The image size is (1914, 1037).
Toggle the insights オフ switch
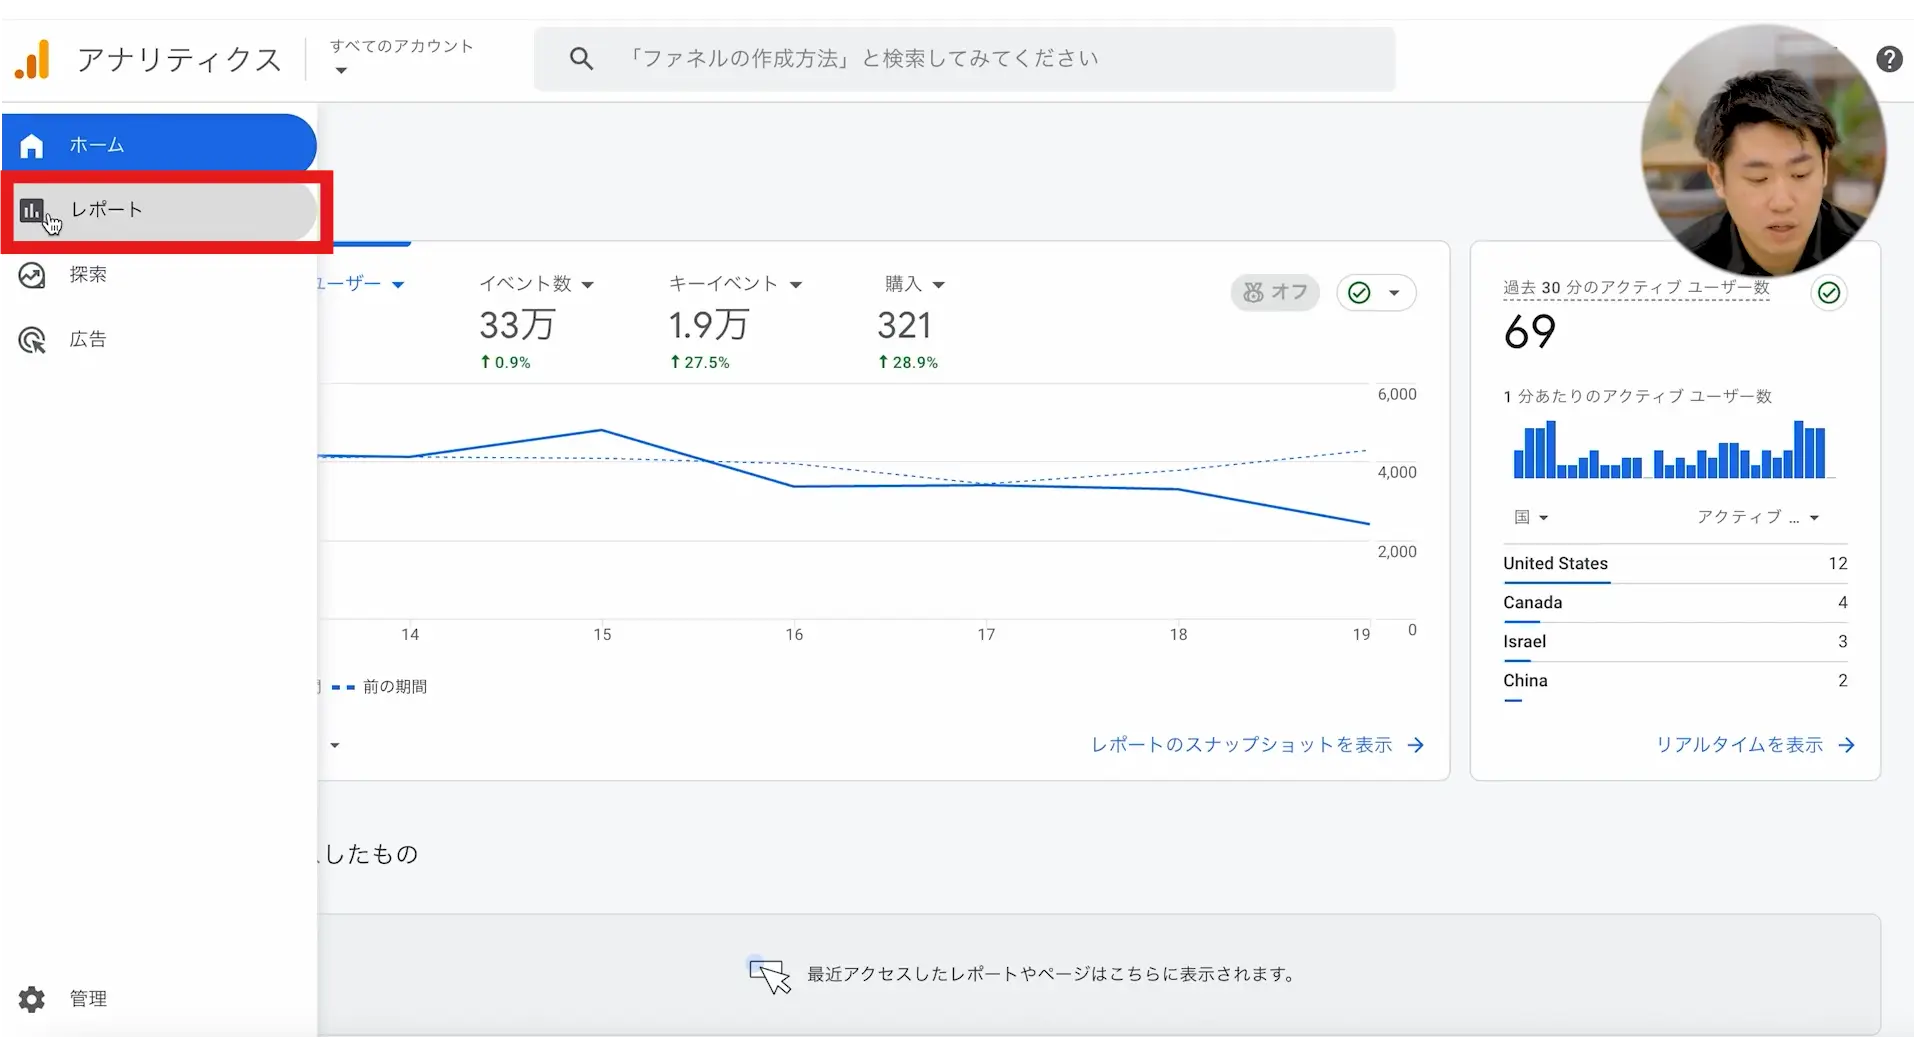(x=1275, y=292)
